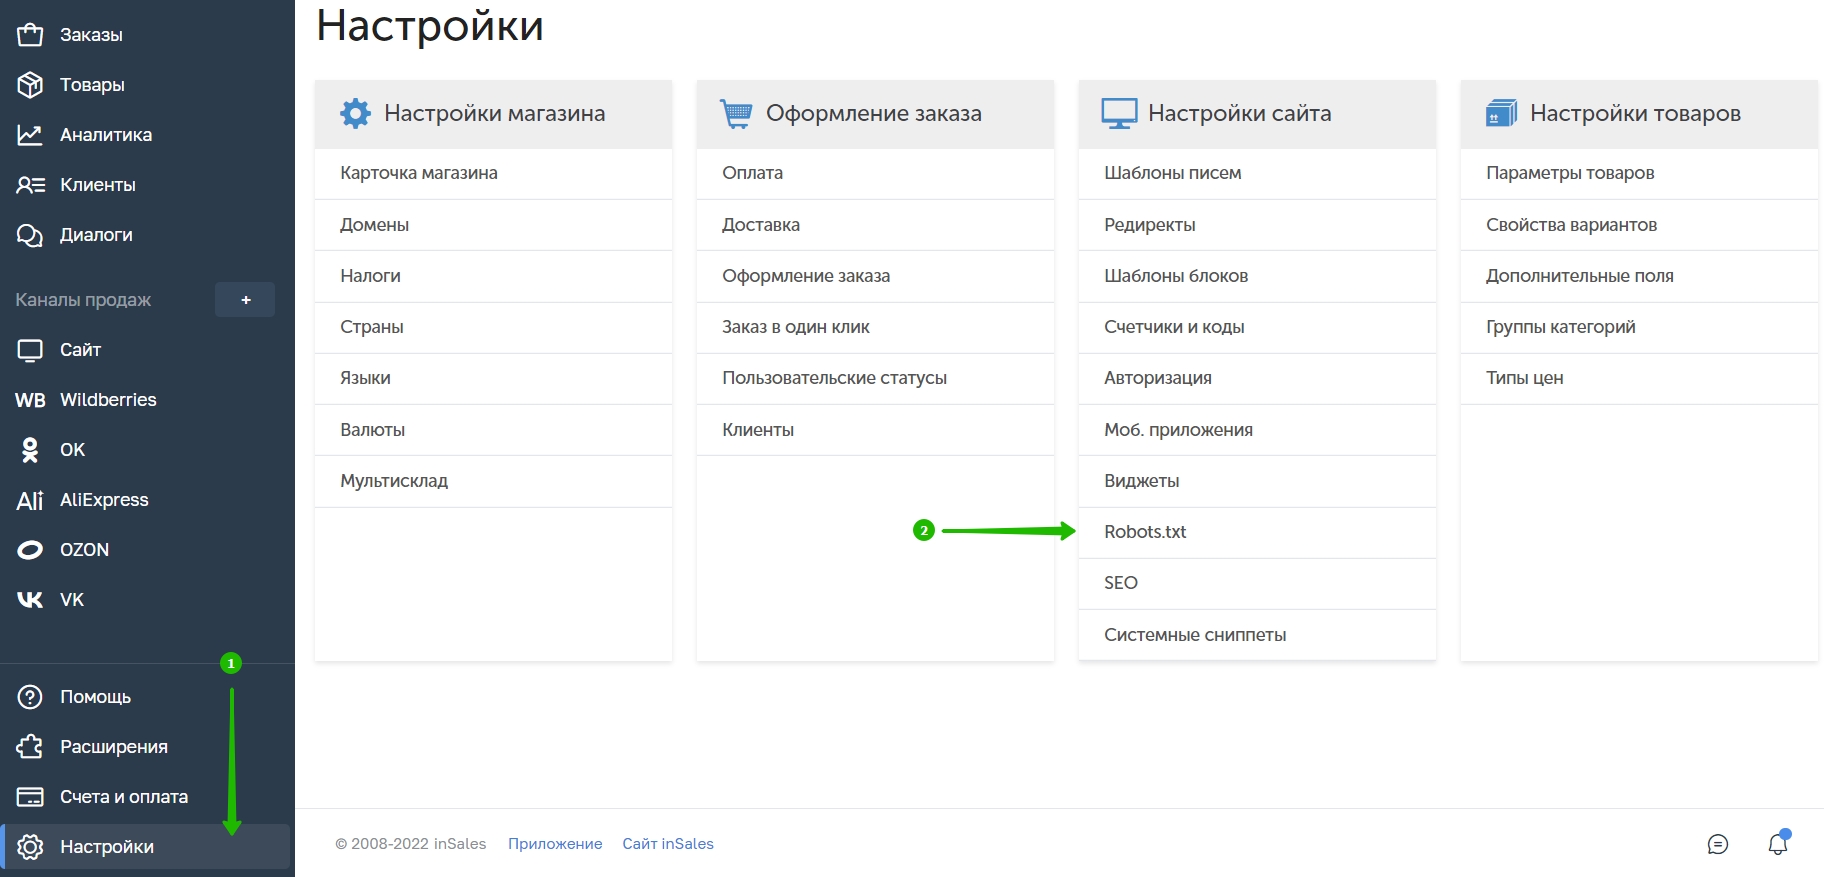Open Заказ в один клик settings
Screen dimensions: 1824x877
[875, 327]
